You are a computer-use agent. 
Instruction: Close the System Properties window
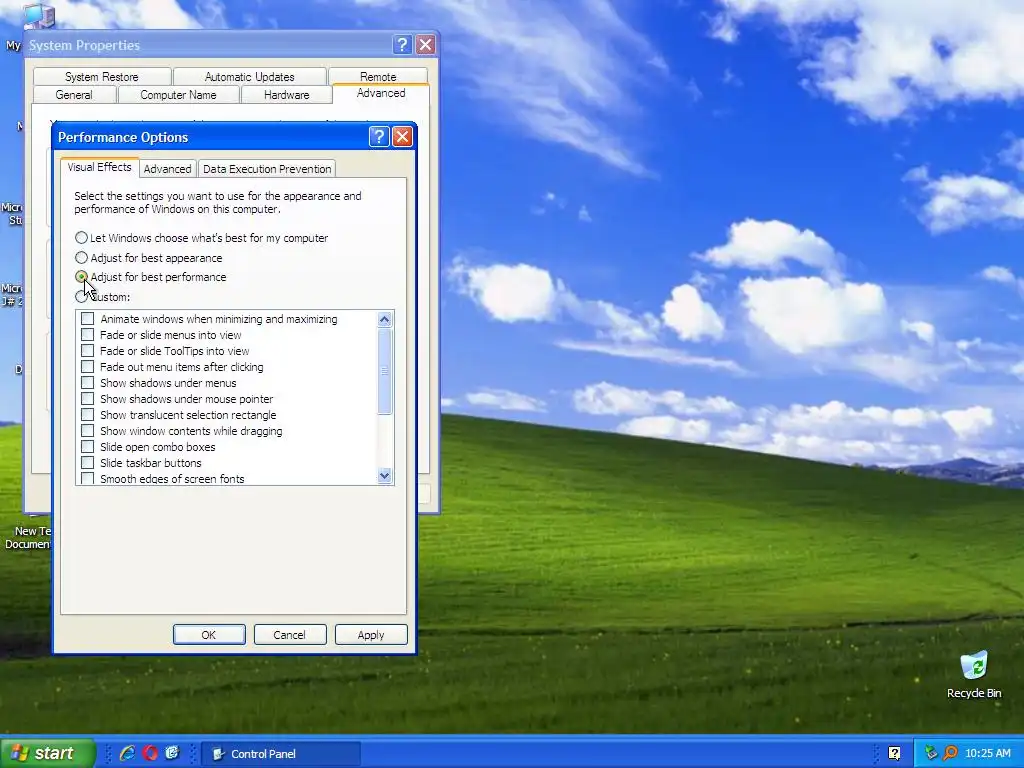pyautogui.click(x=426, y=44)
